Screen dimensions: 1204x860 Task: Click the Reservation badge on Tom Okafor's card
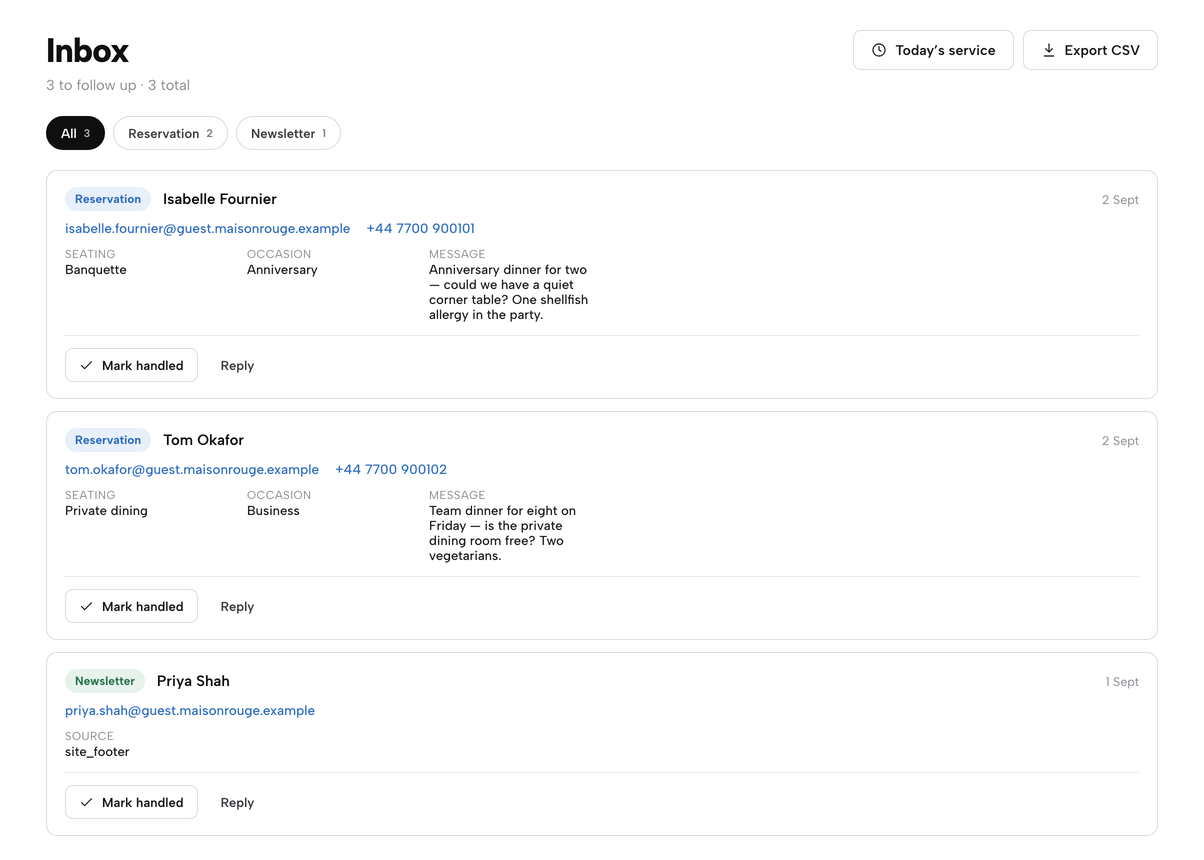click(108, 440)
